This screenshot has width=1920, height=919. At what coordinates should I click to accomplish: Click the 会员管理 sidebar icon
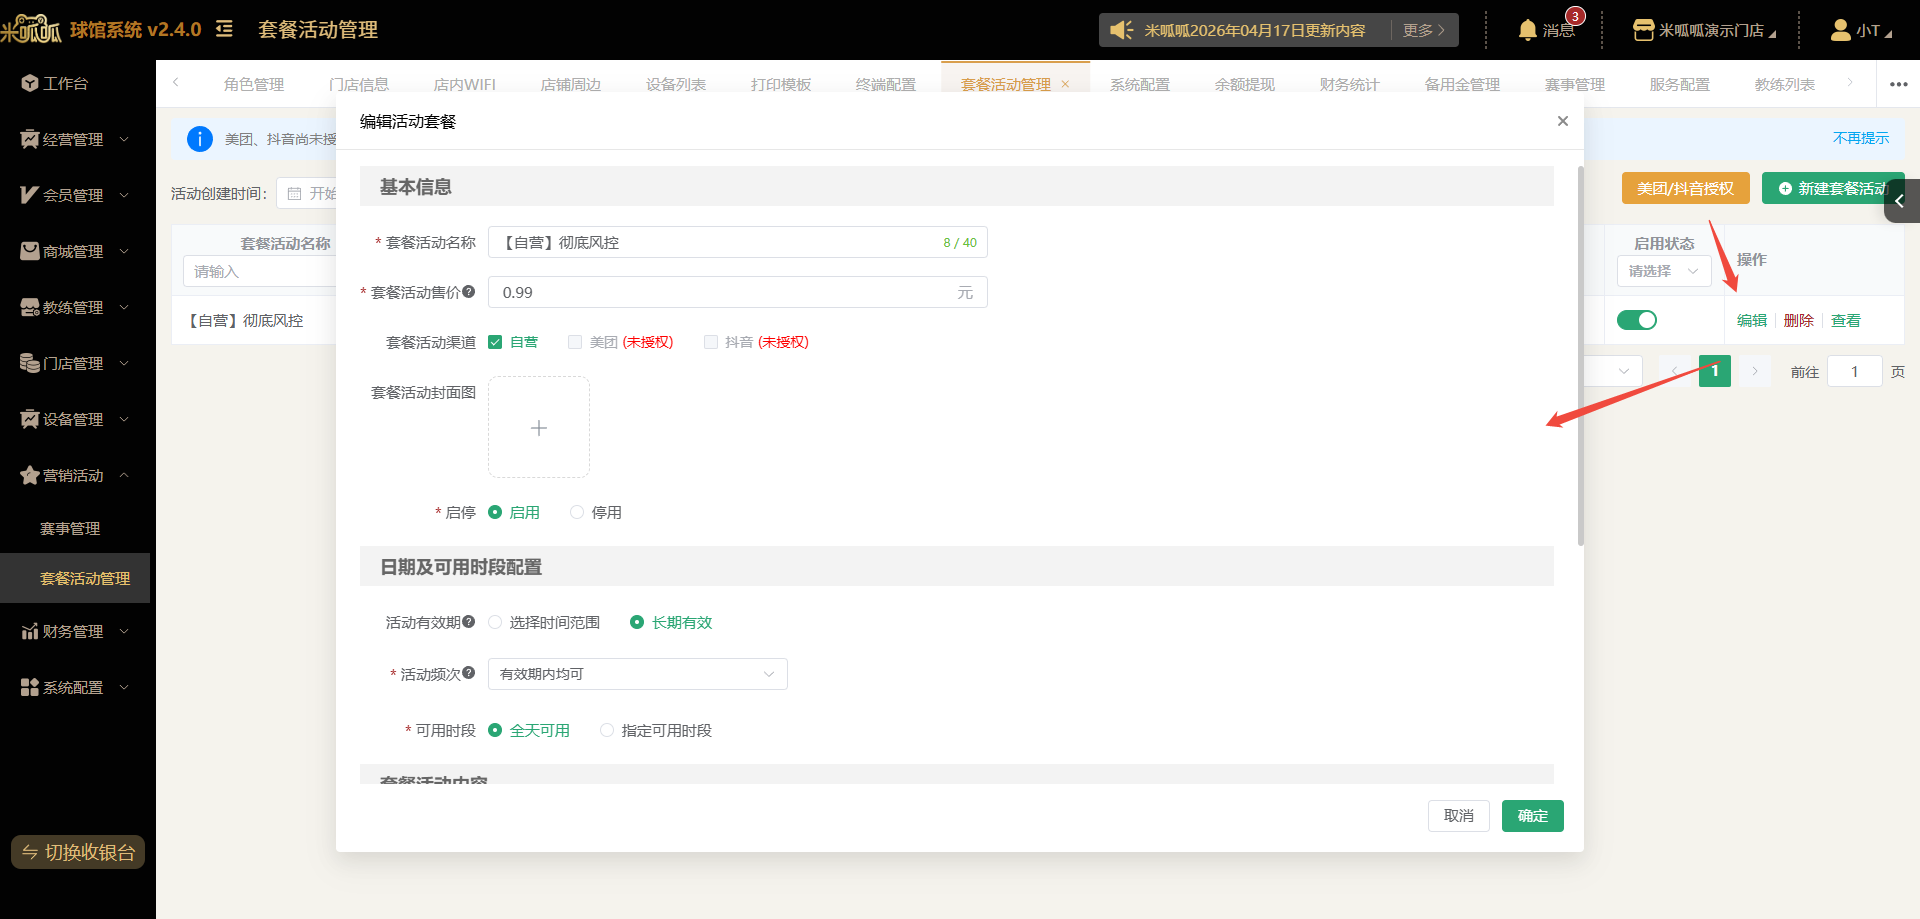point(30,195)
